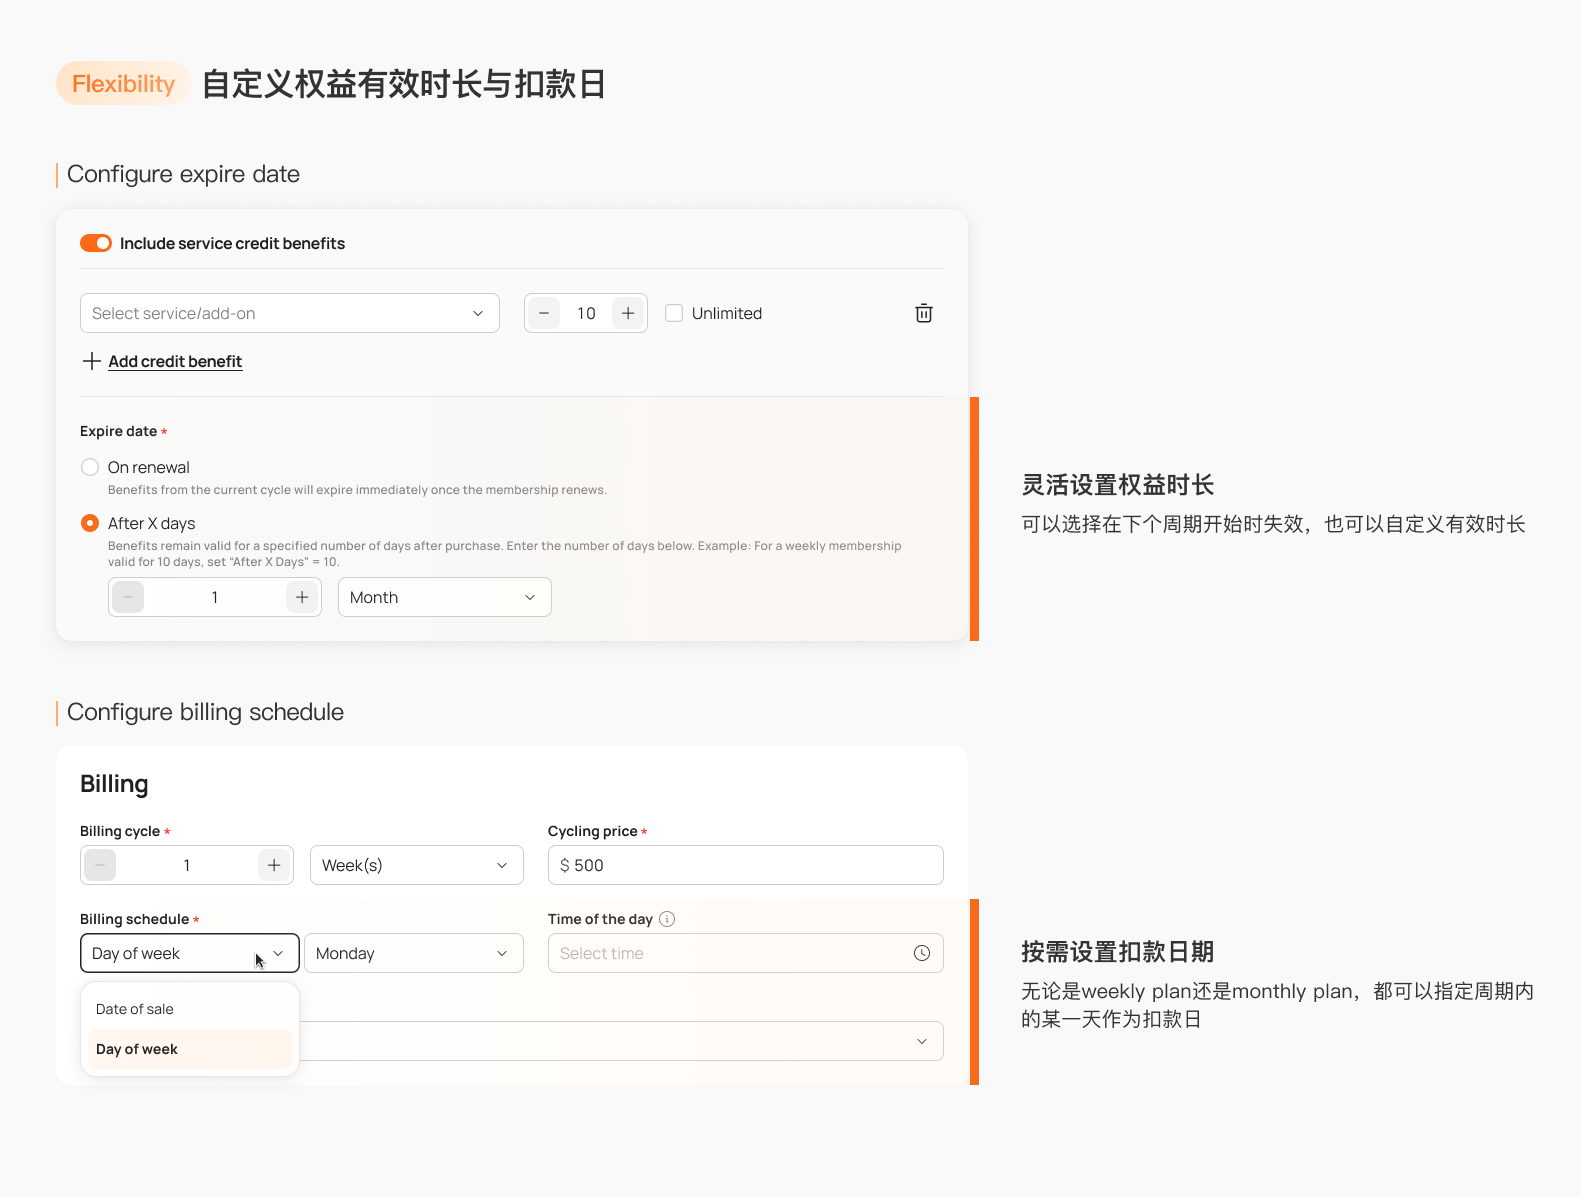Check the Unlimited checkbox
The image size is (1581, 1197).
click(674, 313)
